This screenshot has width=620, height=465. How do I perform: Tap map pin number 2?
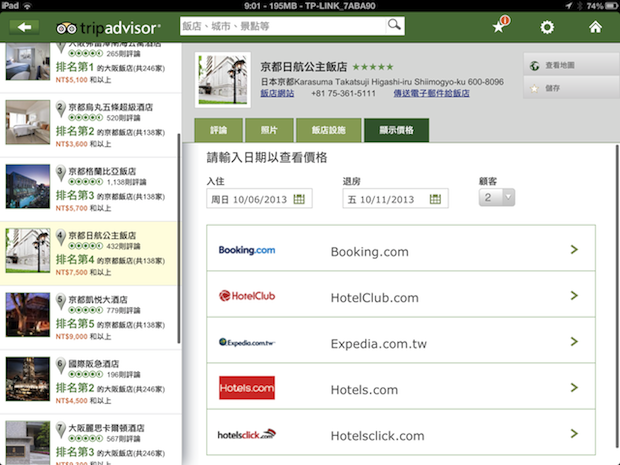(x=60, y=109)
